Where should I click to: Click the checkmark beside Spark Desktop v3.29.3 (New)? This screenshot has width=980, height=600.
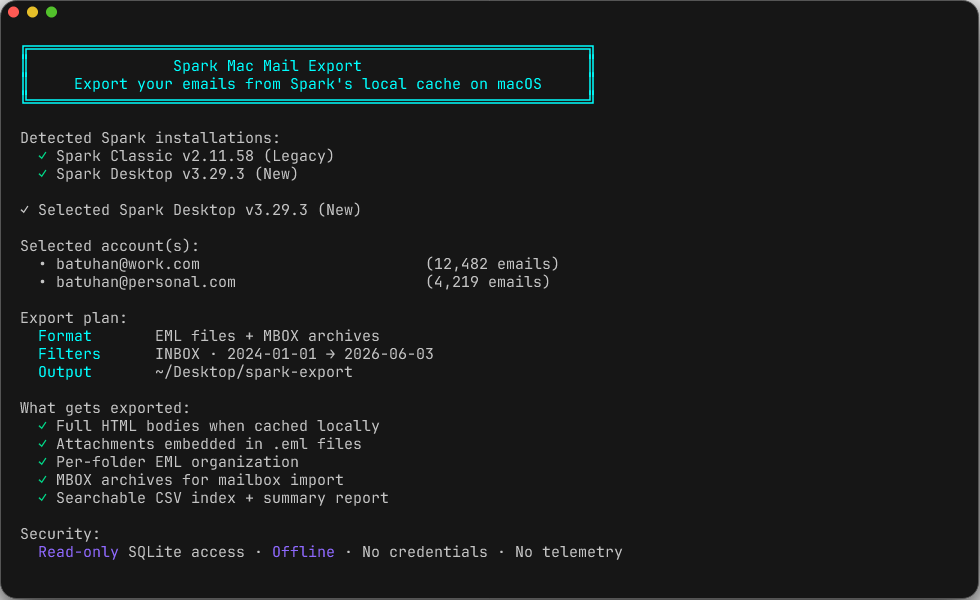42,174
